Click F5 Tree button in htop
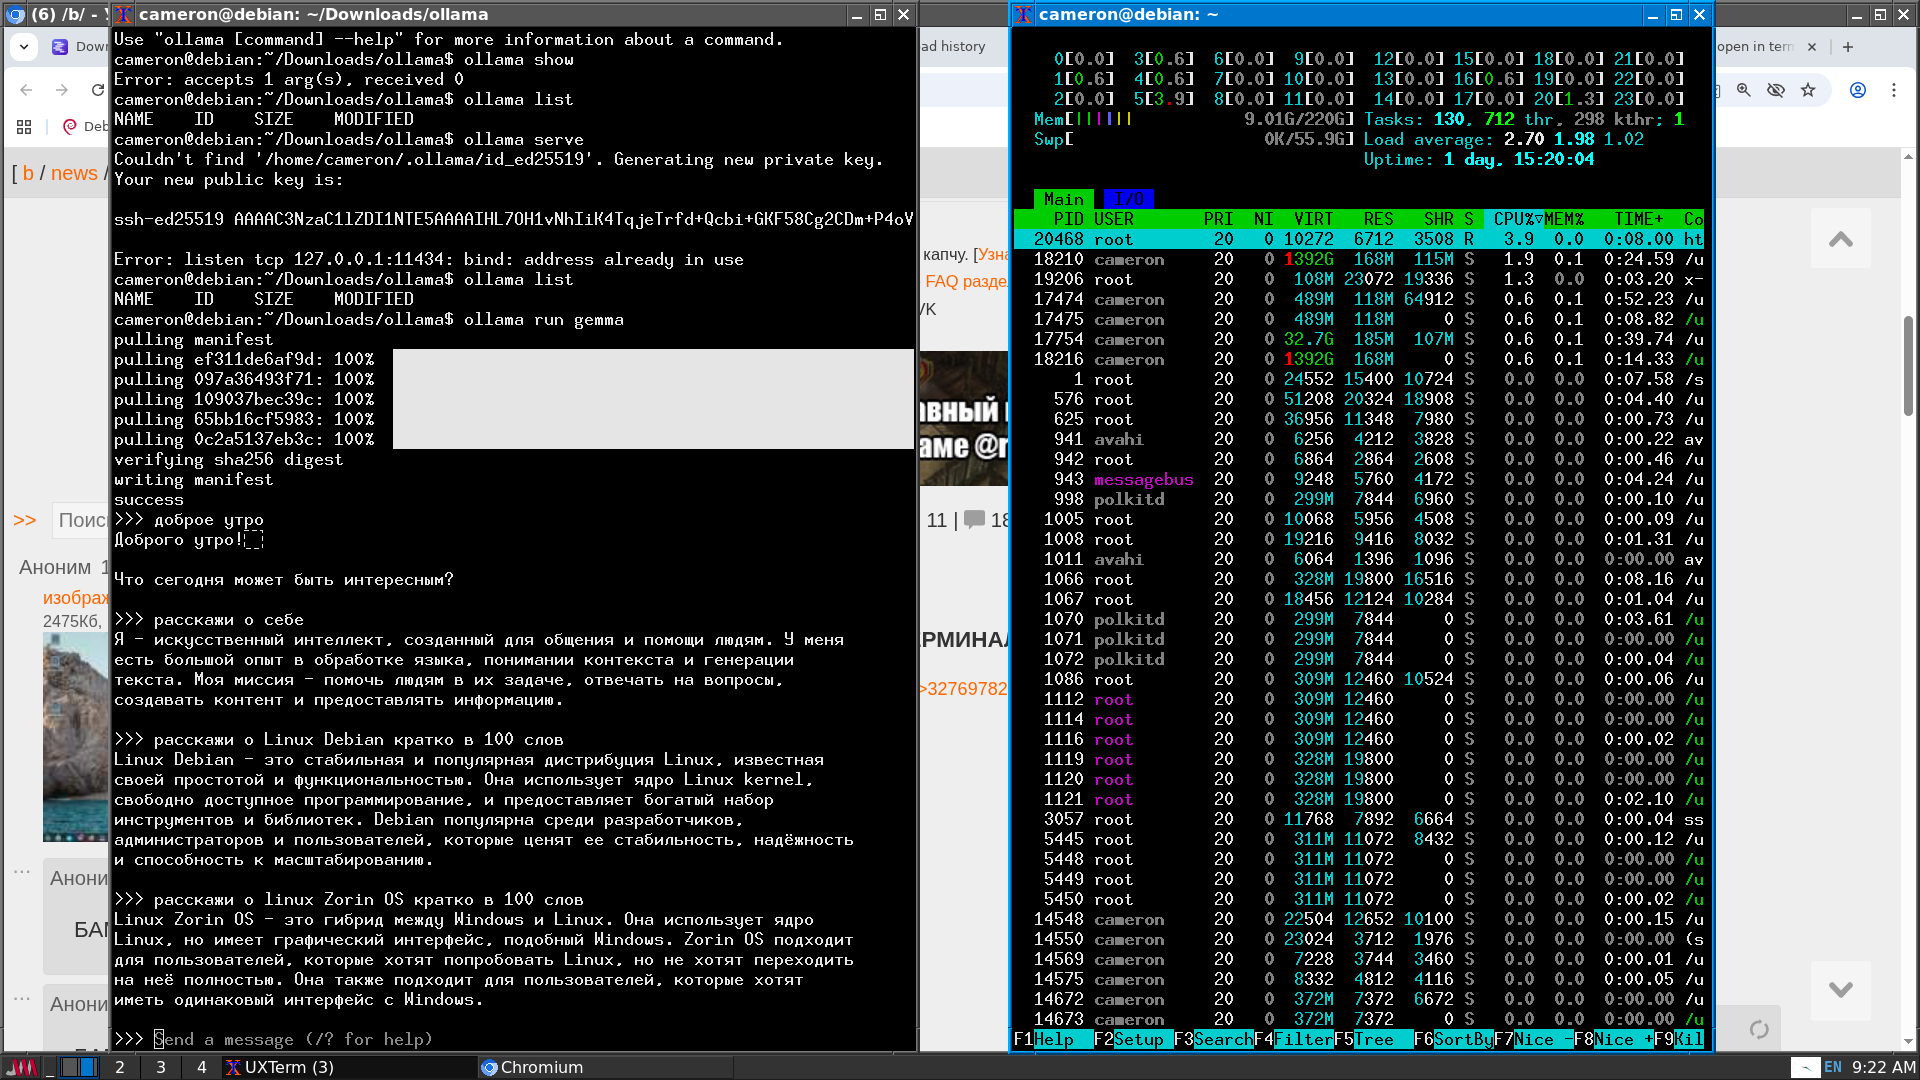Screen dimensions: 1920x1080 pyautogui.click(x=1372, y=1039)
